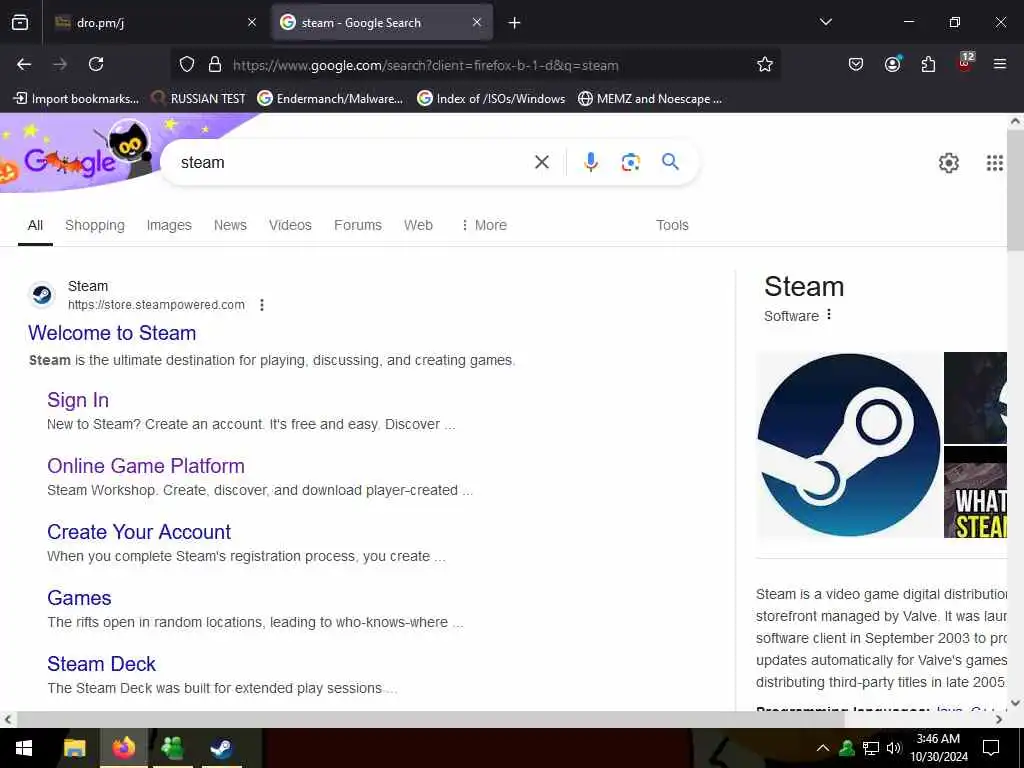Open the Sign In sitelink
The height and width of the screenshot is (768, 1024).
[x=78, y=400]
